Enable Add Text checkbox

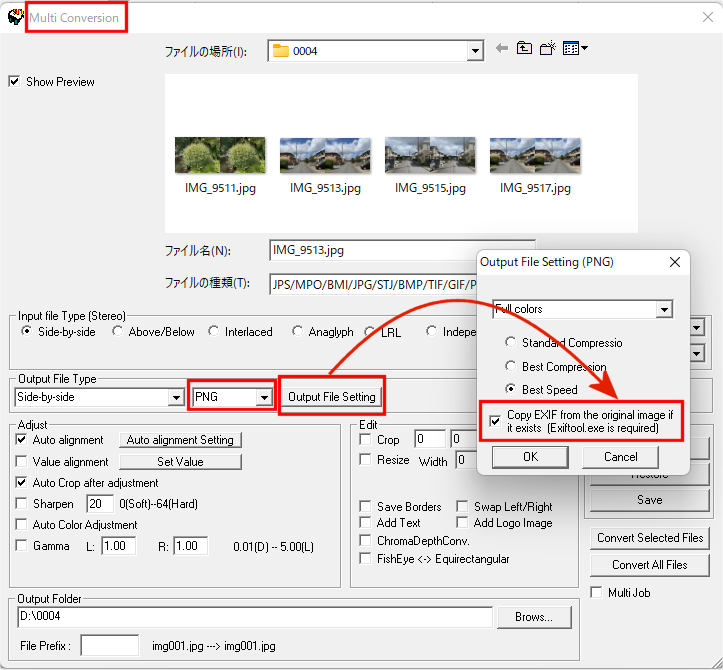(365, 522)
